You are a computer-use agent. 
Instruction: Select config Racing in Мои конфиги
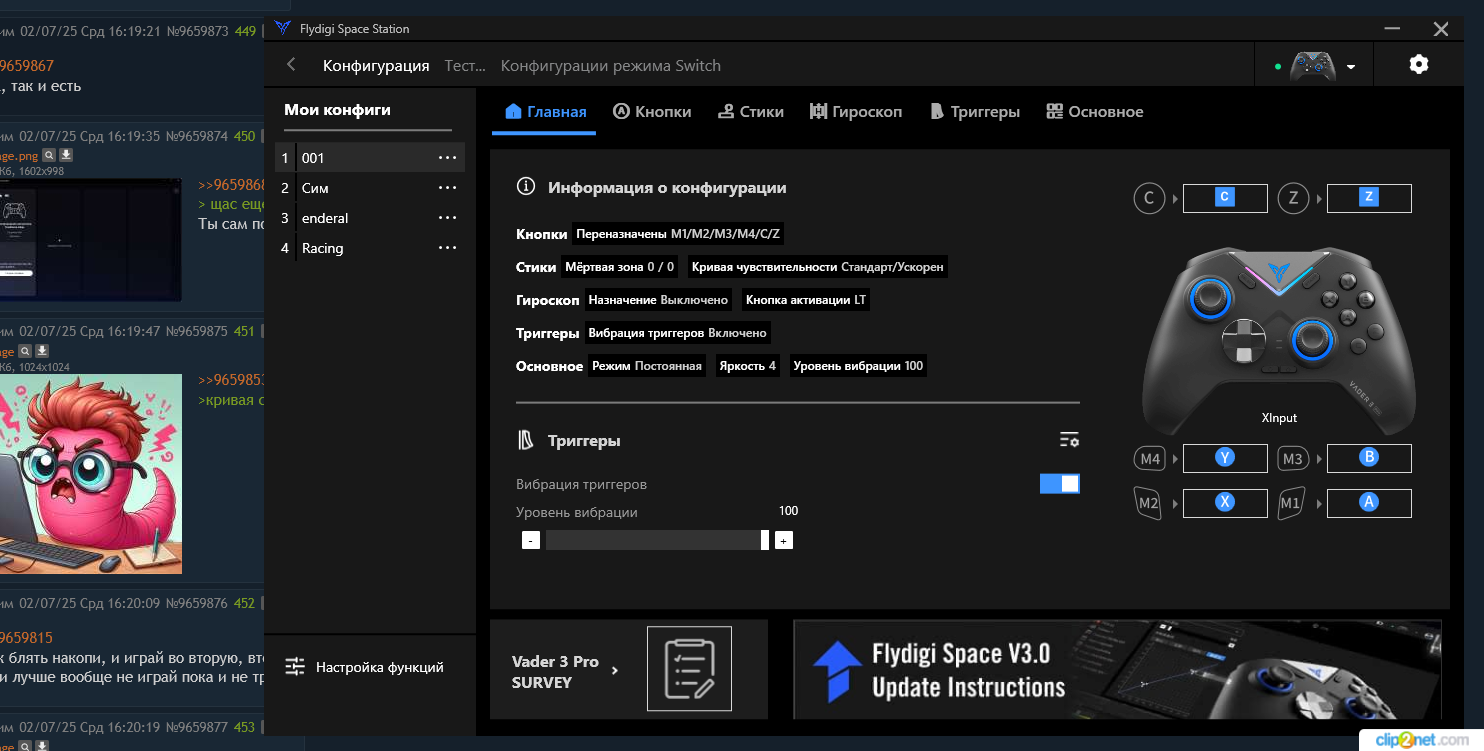(x=370, y=248)
